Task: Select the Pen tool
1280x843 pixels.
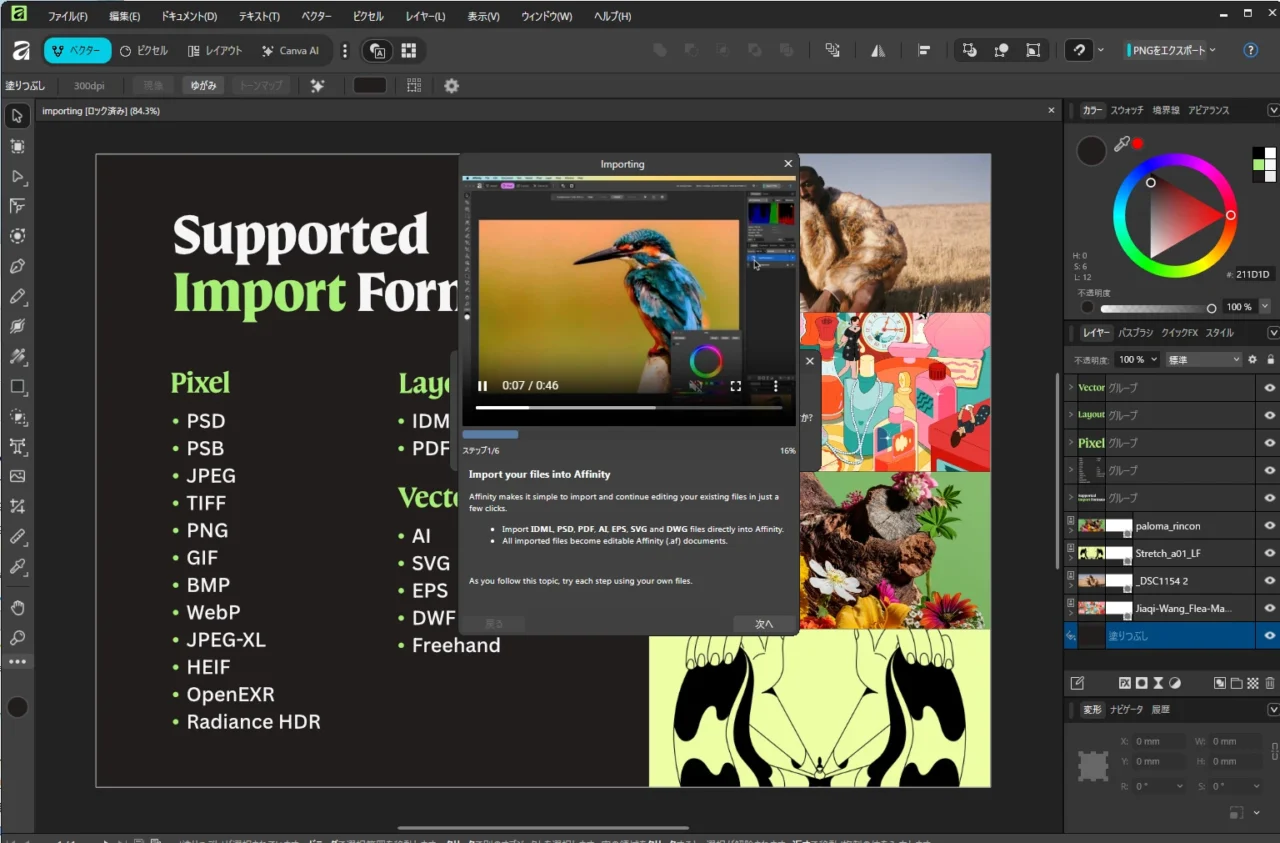Action: click(17, 267)
